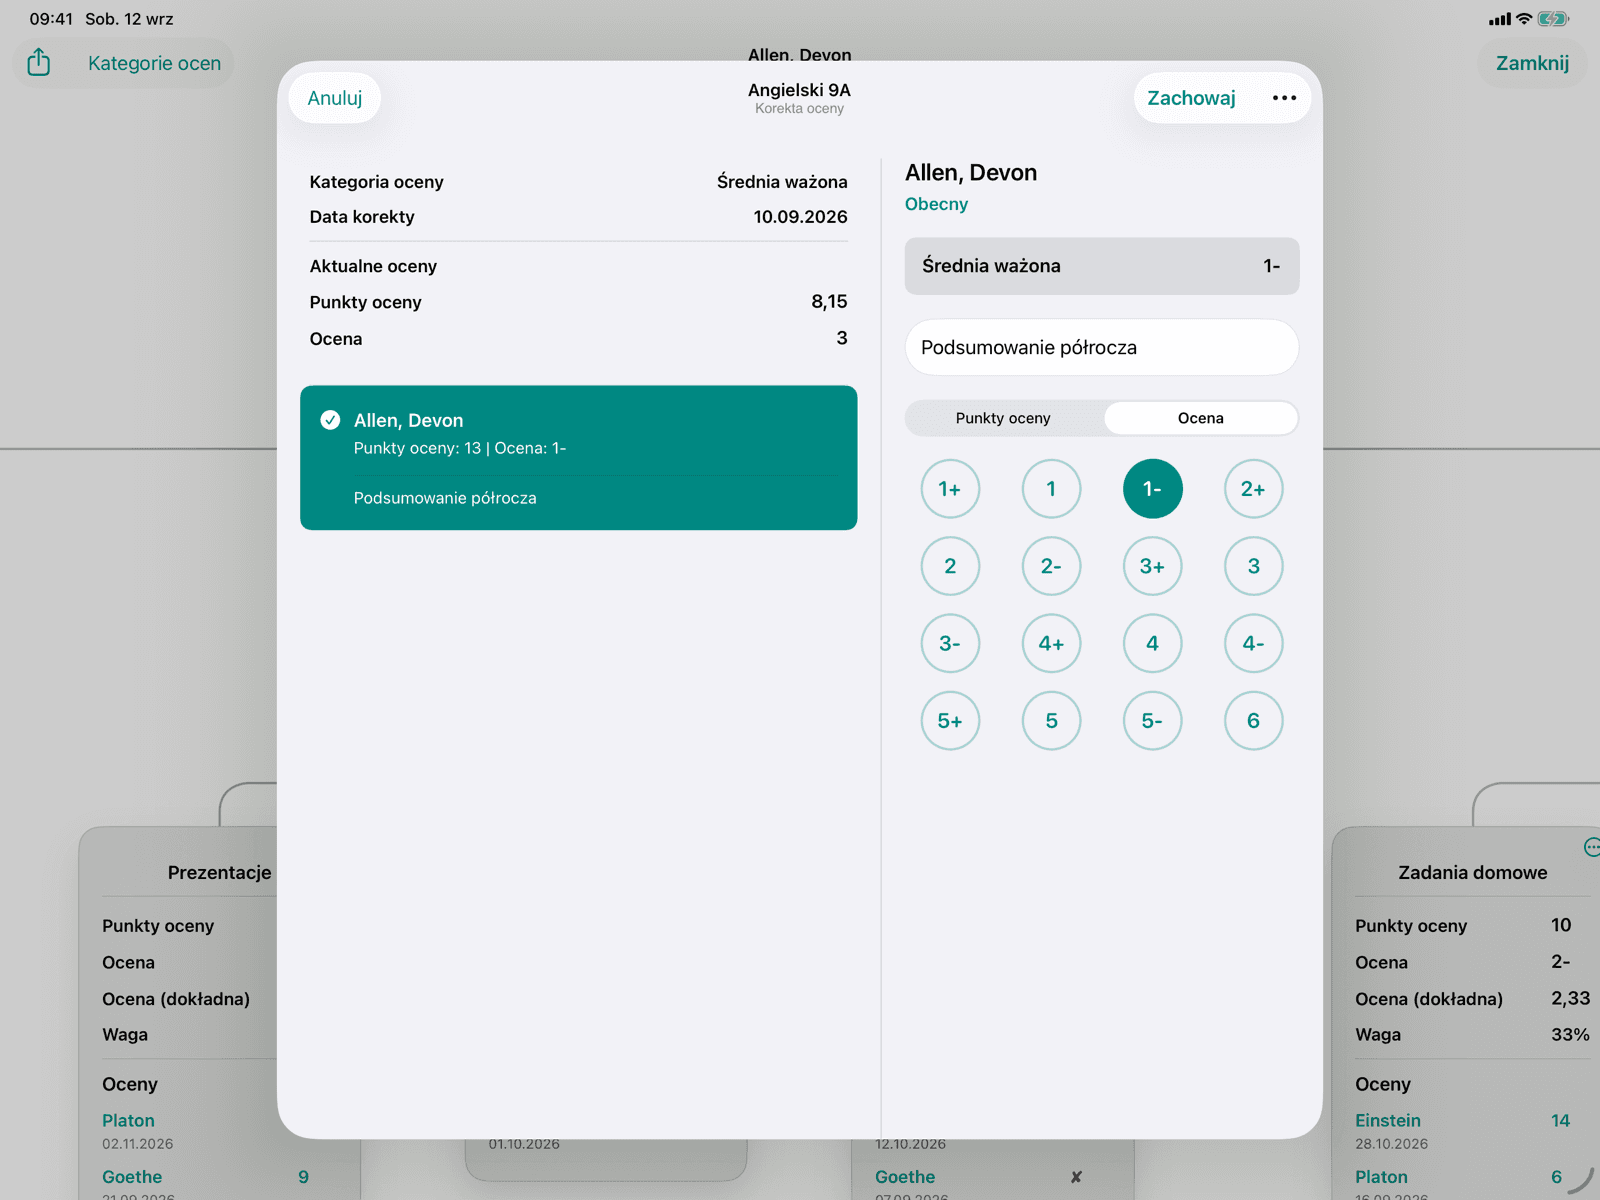Screen dimensions: 1600x1200
Task: Cancel with the Anuluj button
Action: click(x=335, y=98)
